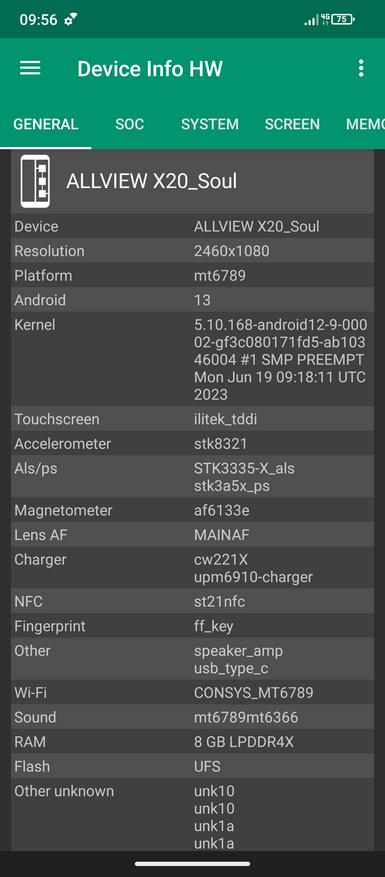This screenshot has width=385, height=877.
Task: Select the RAM 8 GB LPDDR4X row
Action: (192, 742)
